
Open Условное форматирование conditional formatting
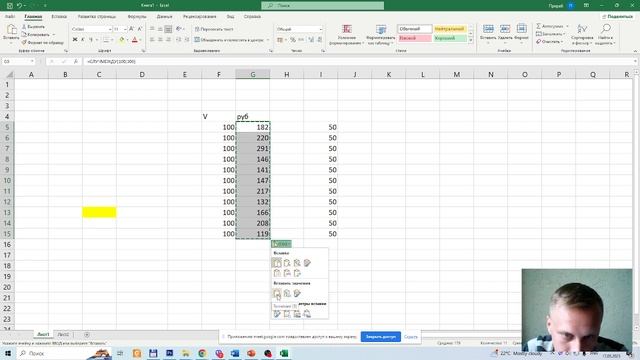point(347,34)
